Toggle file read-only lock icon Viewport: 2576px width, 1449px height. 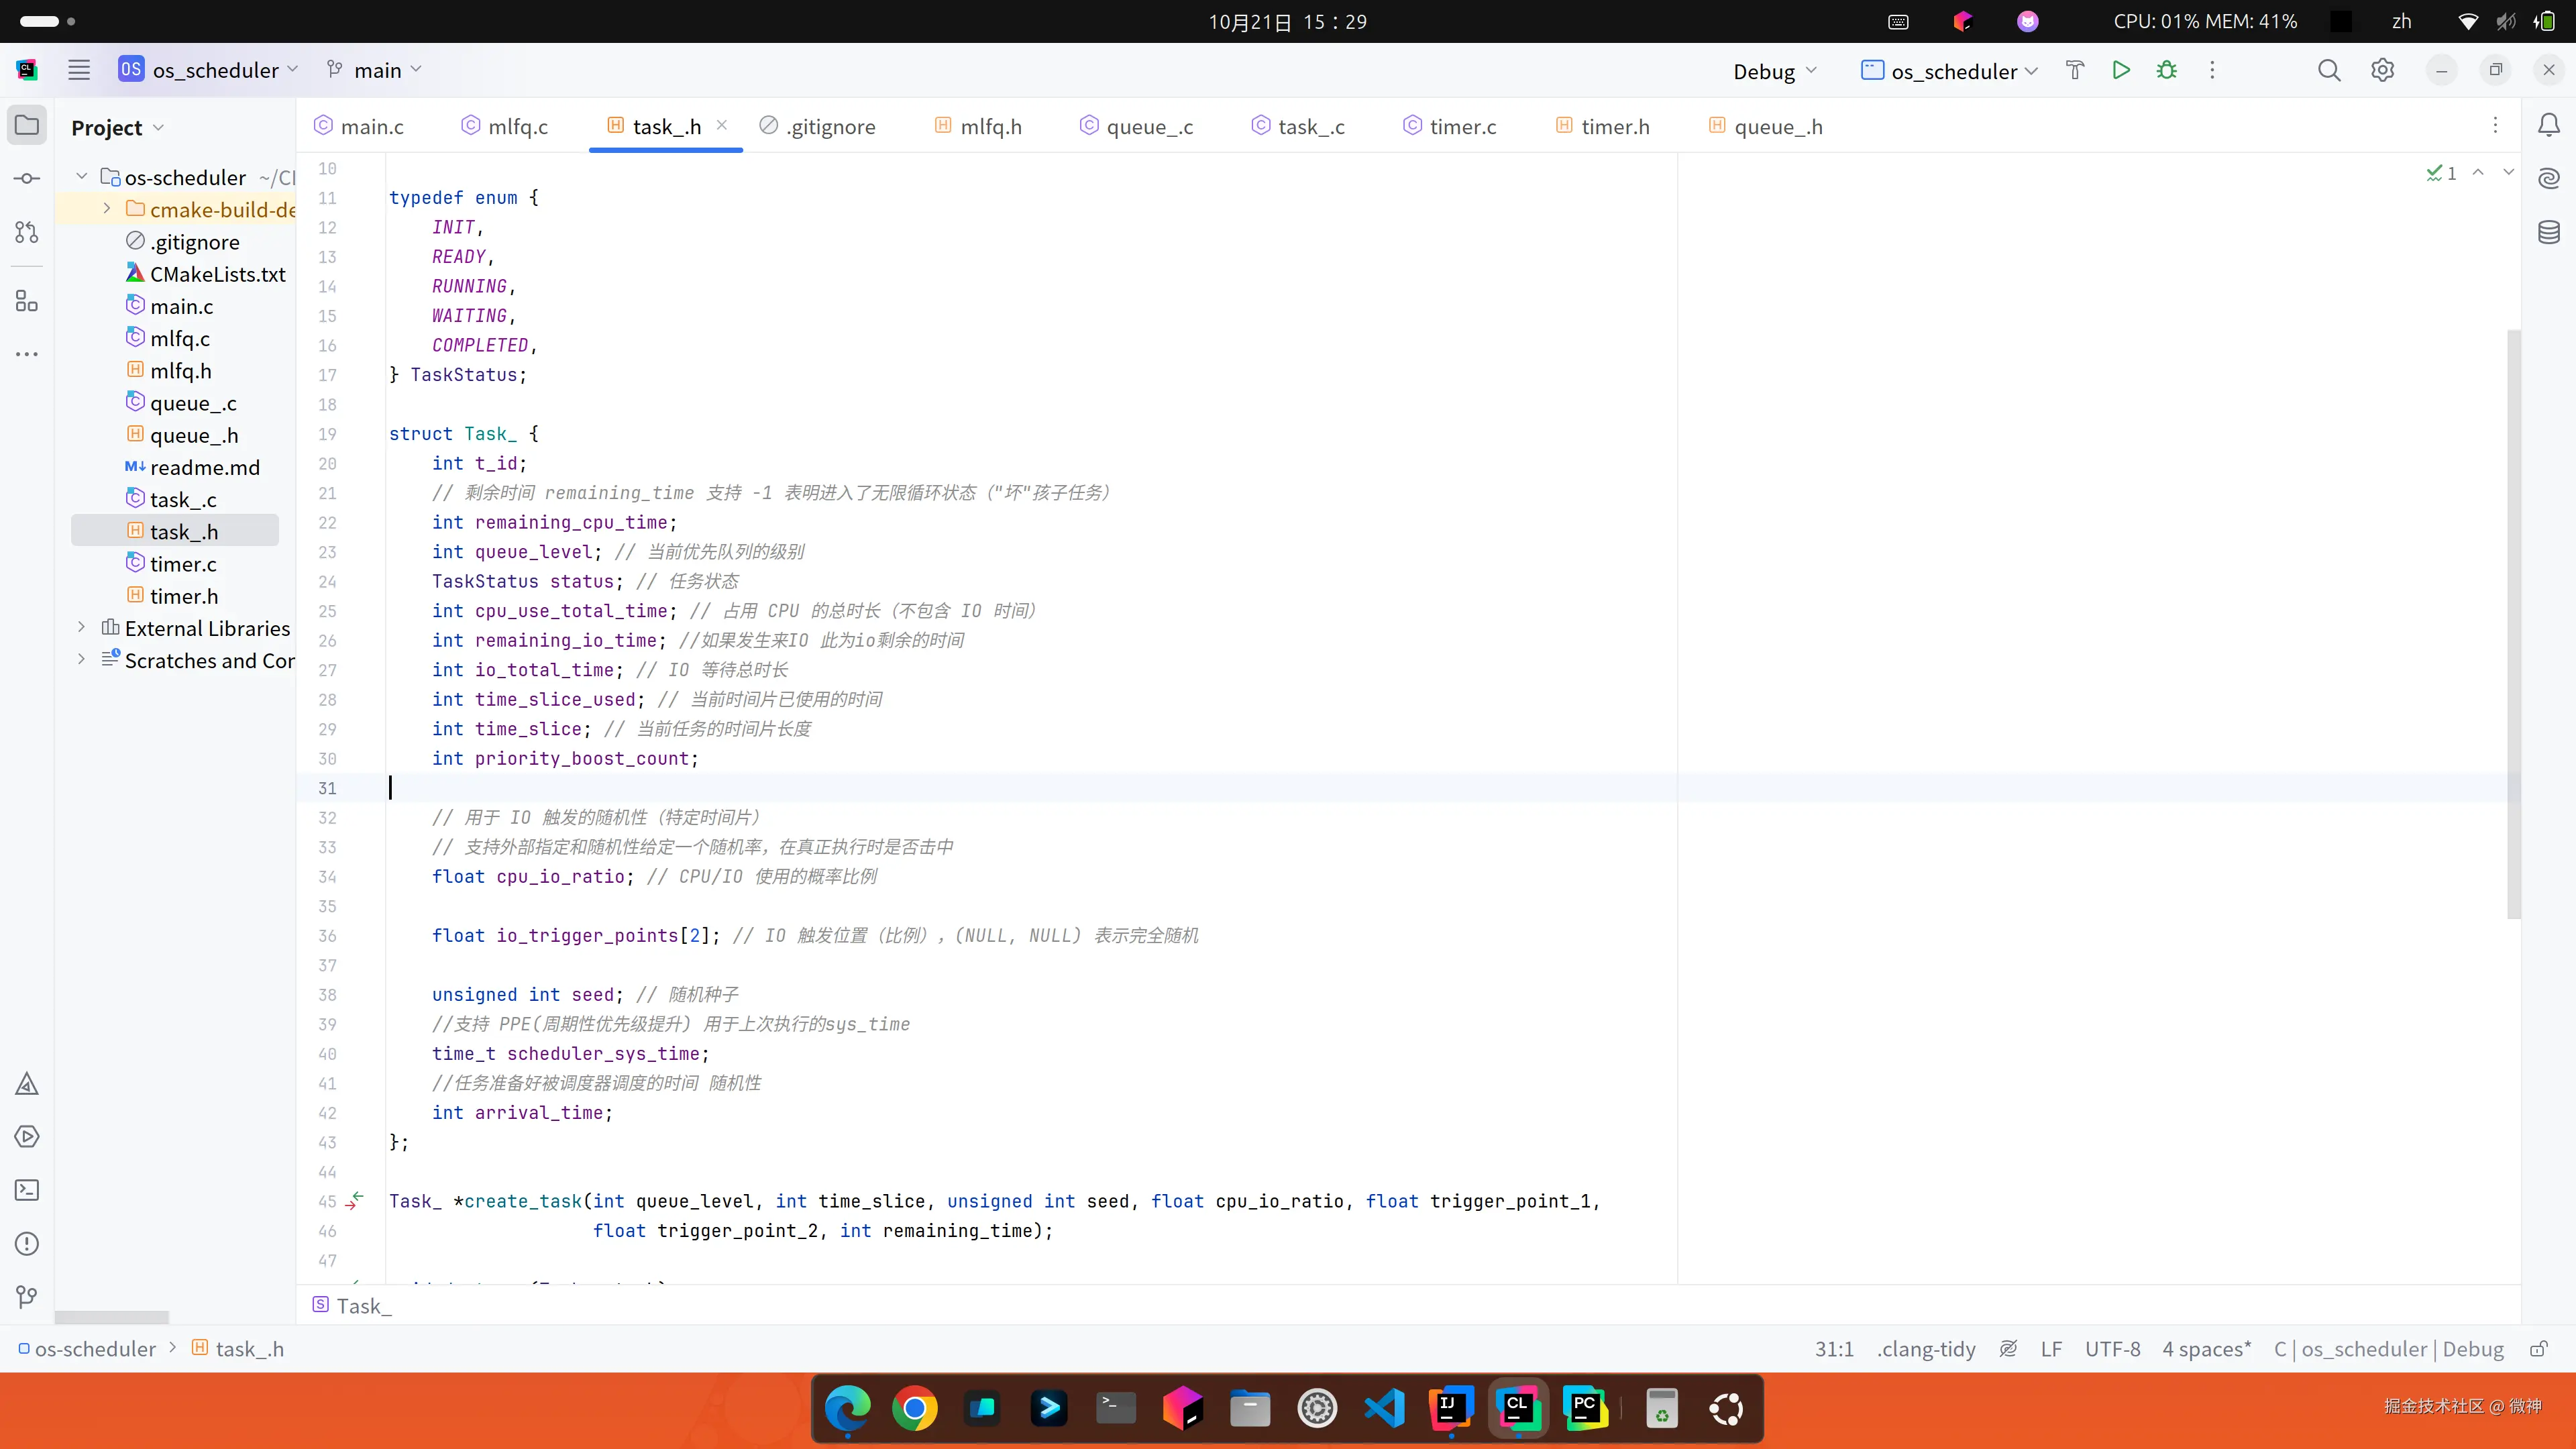2538,1349
